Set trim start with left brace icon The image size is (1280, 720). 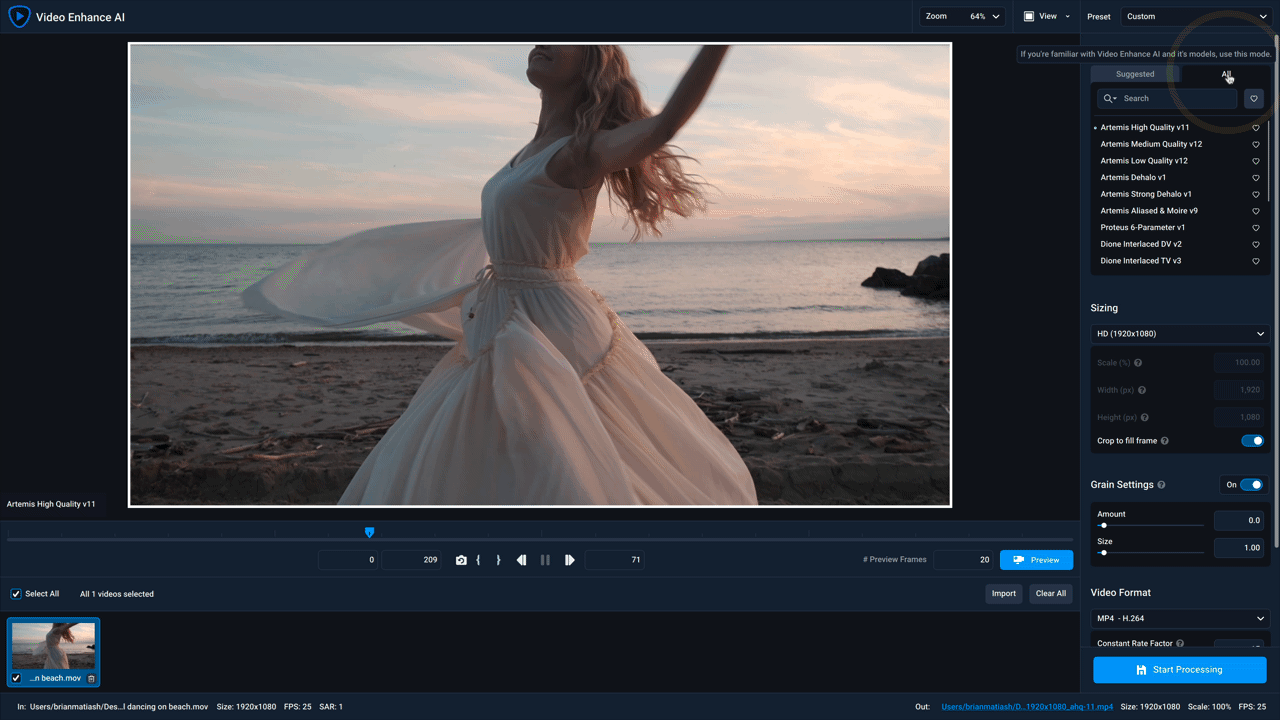click(478, 560)
